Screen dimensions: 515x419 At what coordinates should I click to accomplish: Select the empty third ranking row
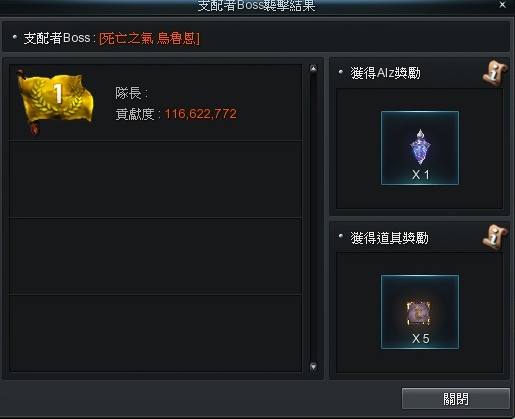point(156,256)
